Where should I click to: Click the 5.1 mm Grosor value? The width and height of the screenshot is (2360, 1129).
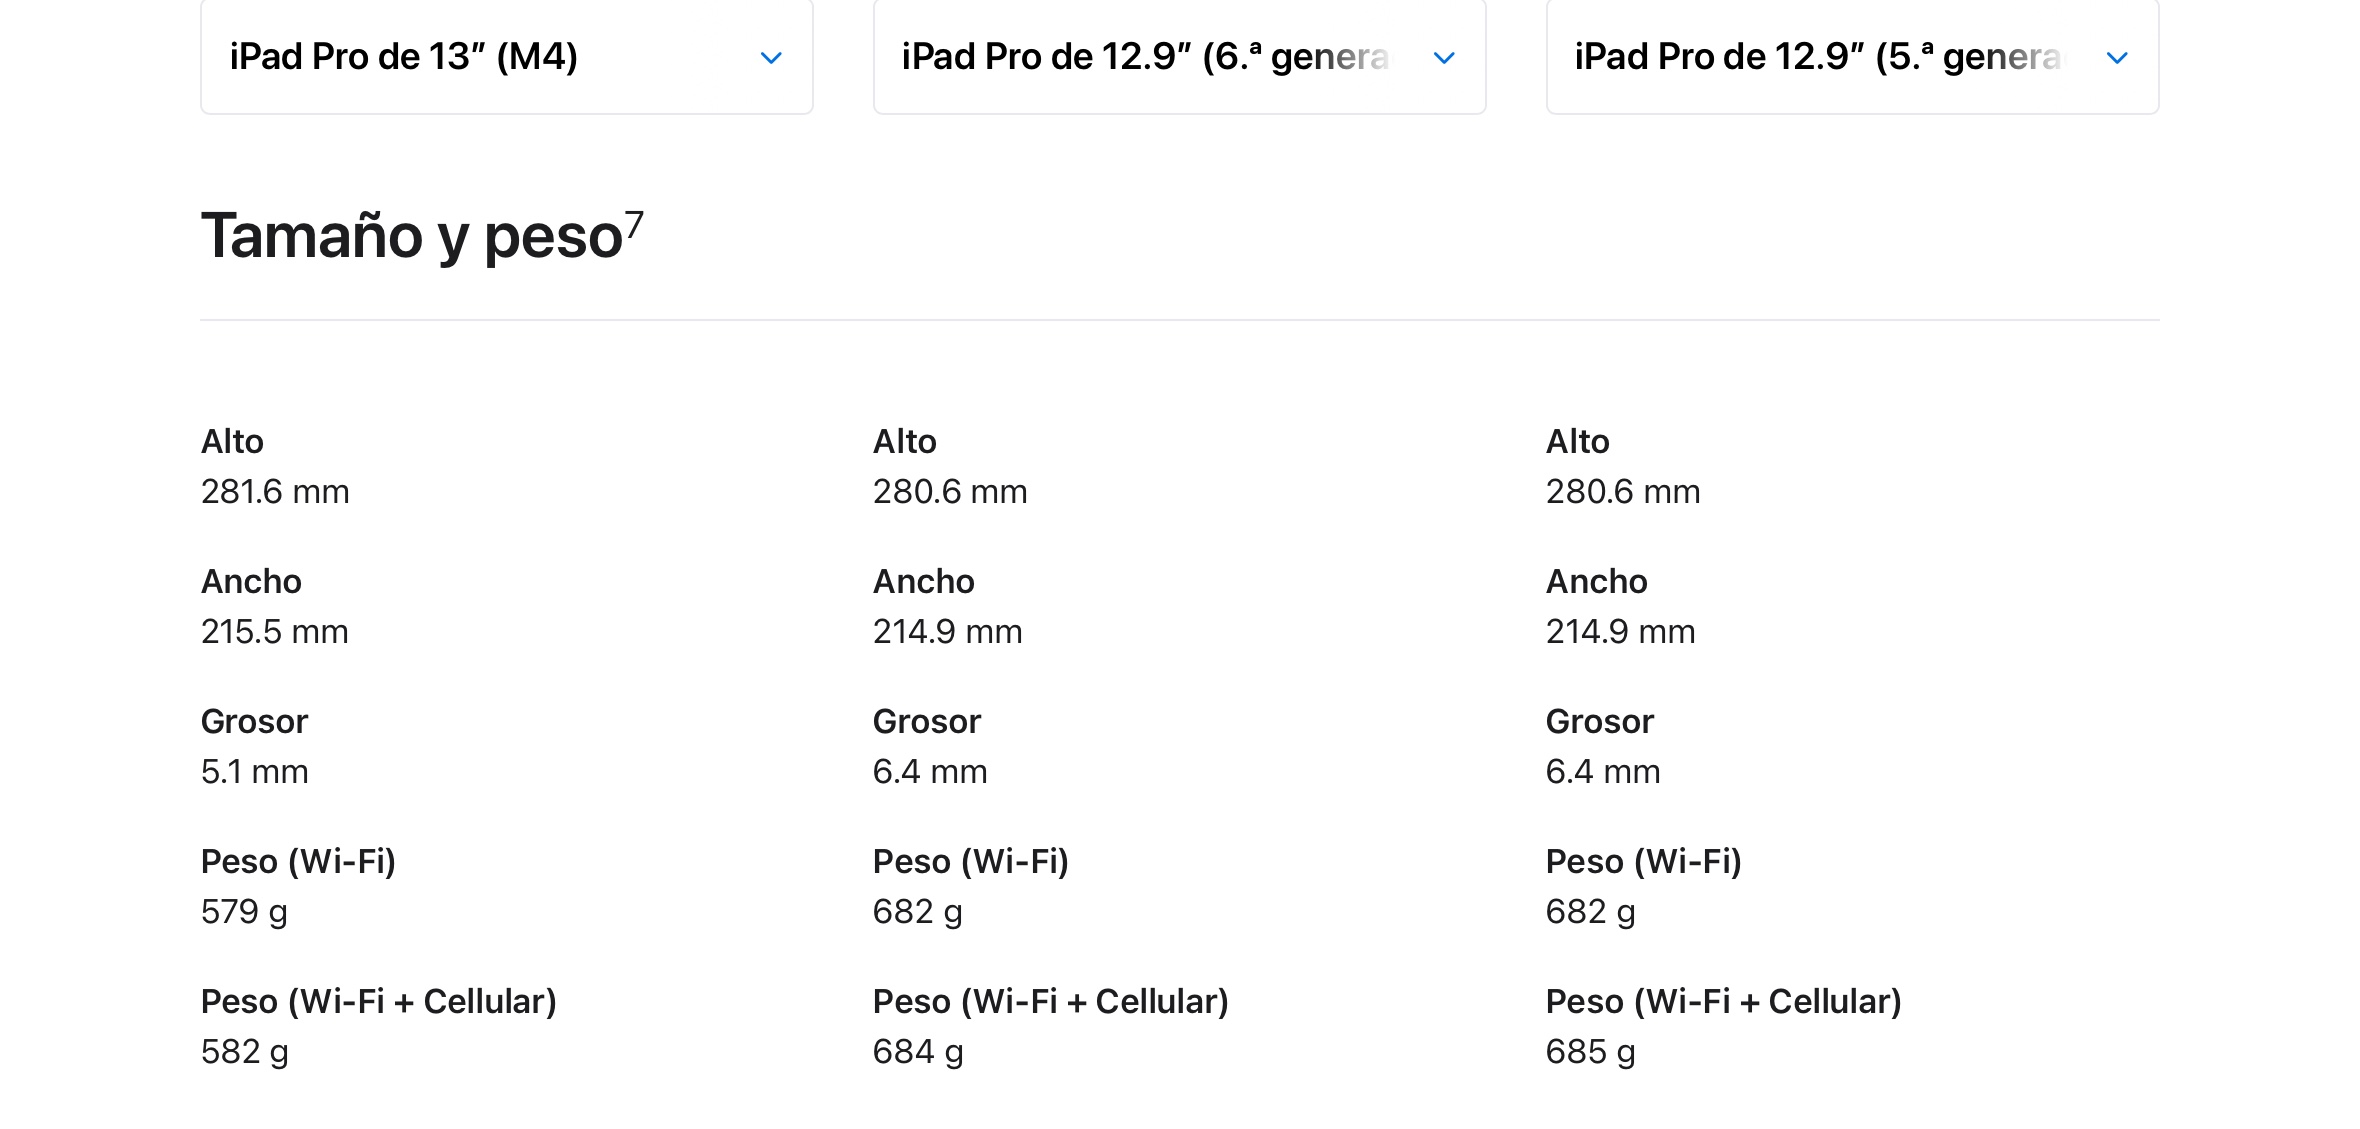pos(254,772)
